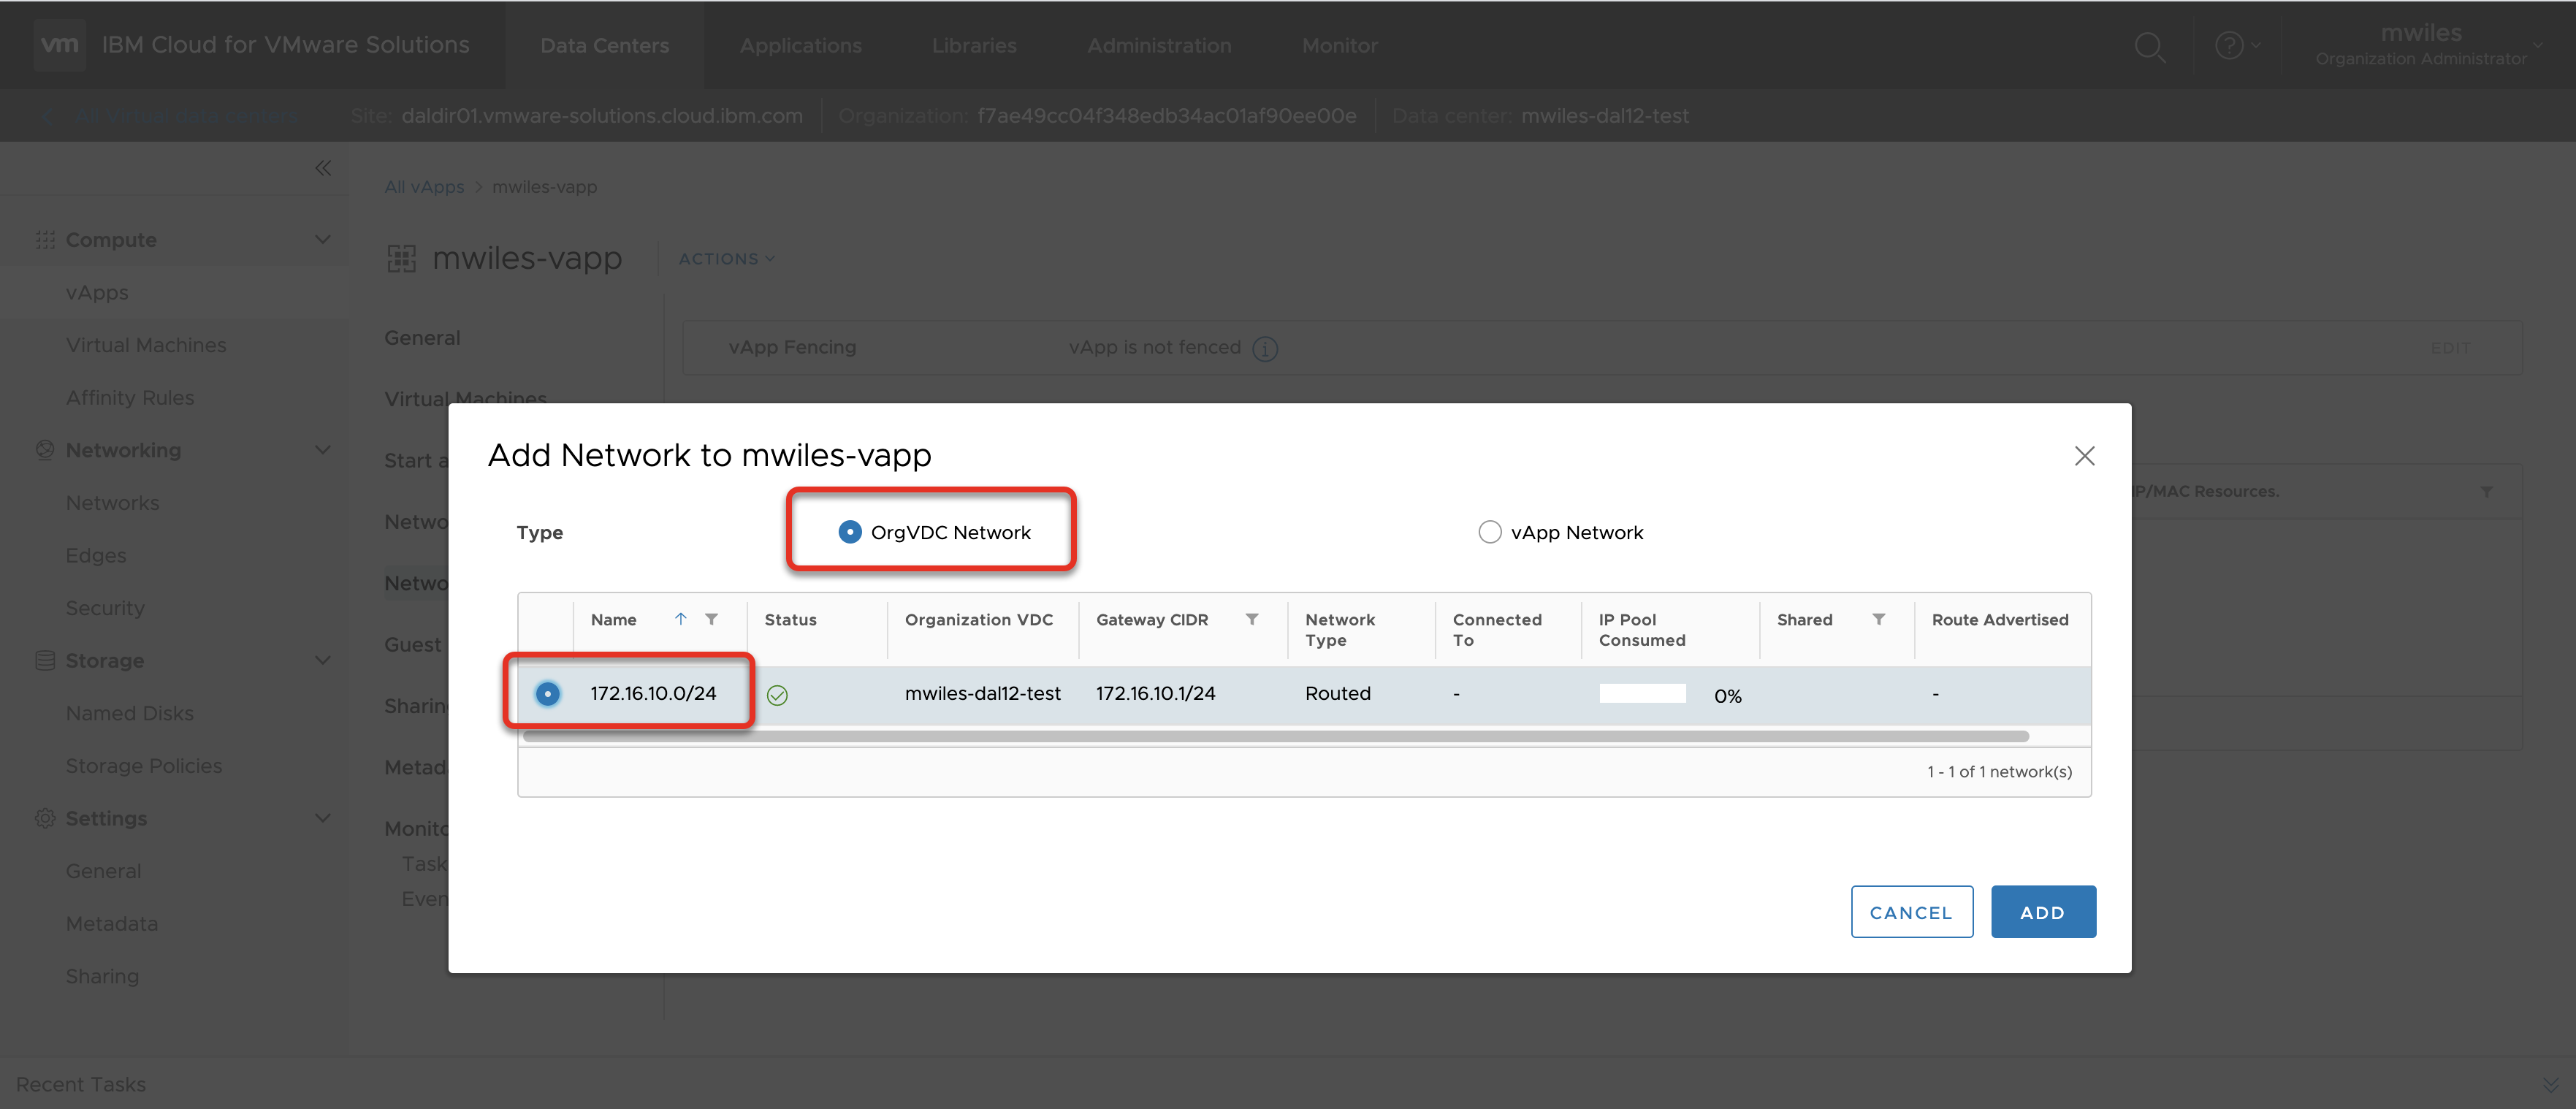Open the ACTIONS dropdown for mwiles-vapp
Viewport: 2576px width, 1109px height.
(726, 259)
